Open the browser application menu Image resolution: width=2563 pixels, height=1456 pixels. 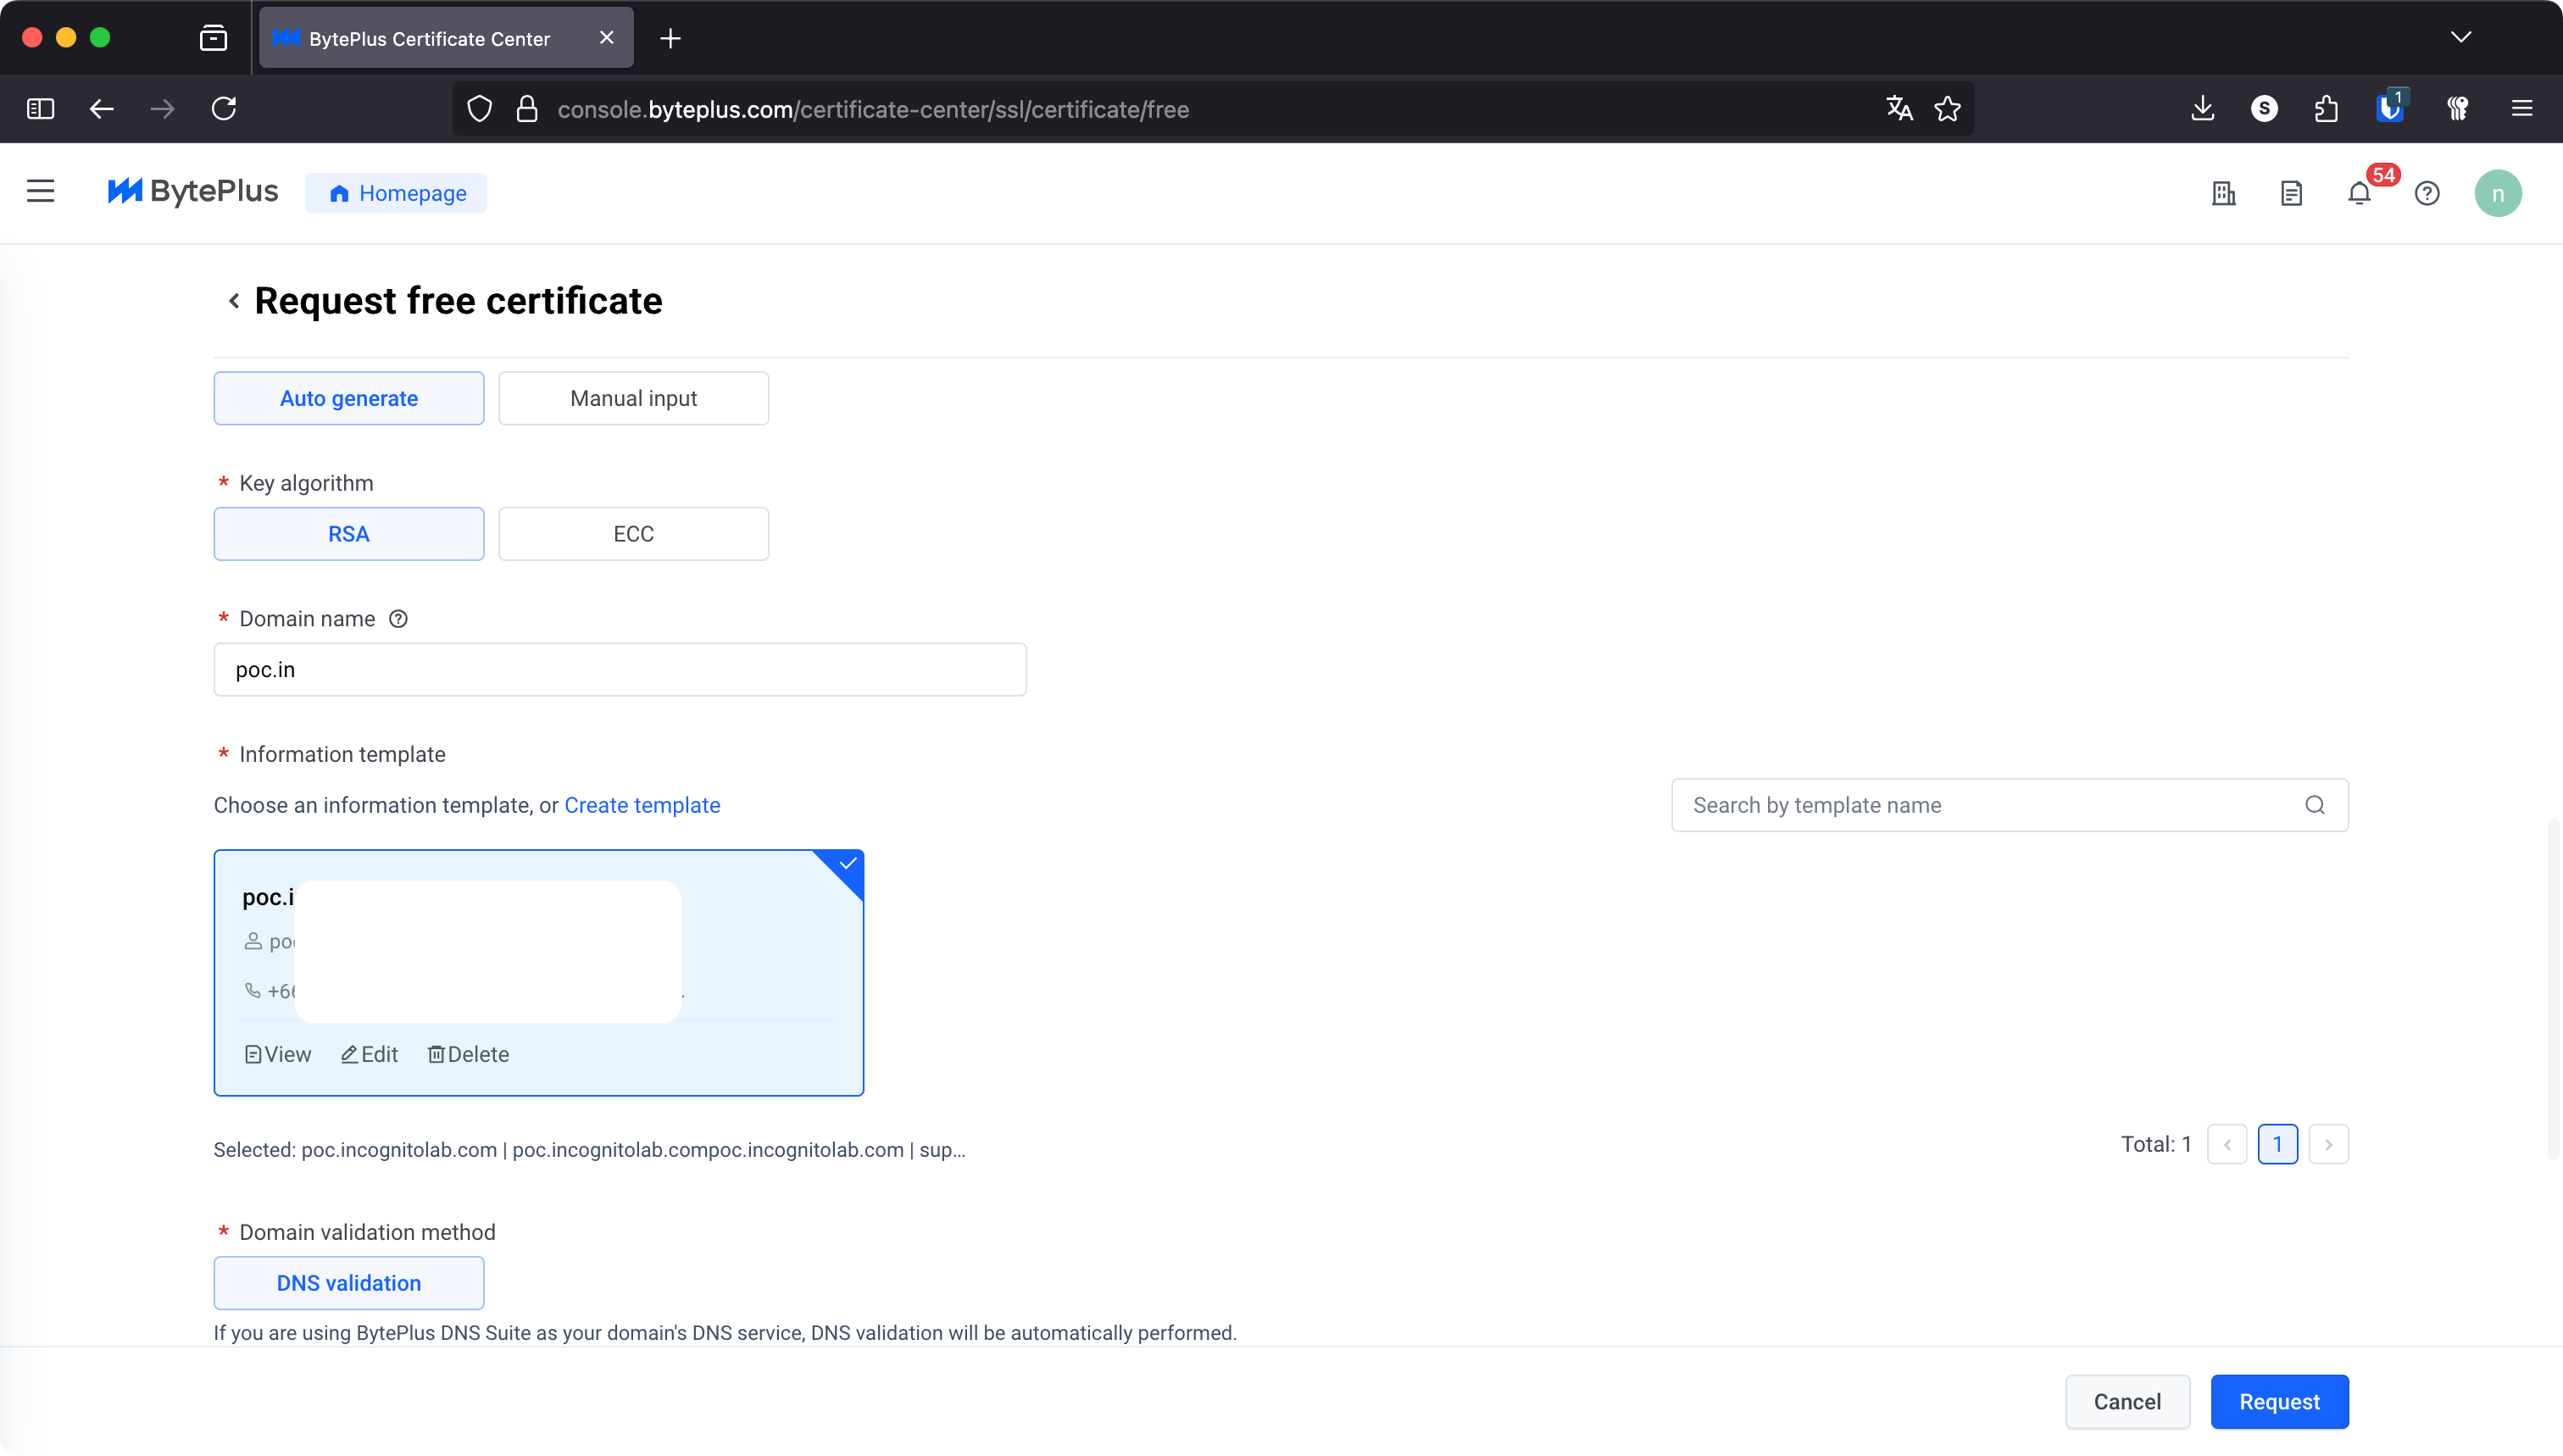pos(2521,109)
